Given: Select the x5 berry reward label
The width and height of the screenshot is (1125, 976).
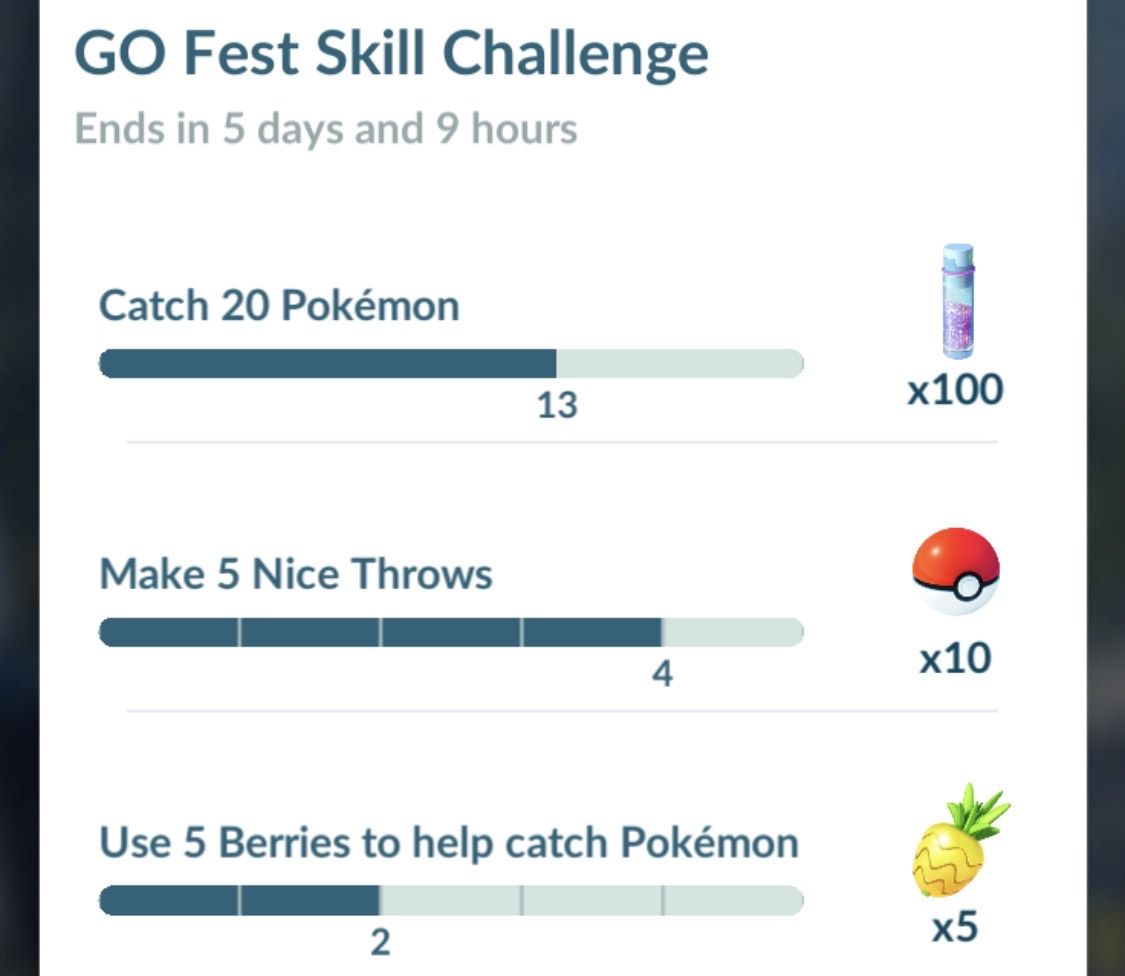Looking at the screenshot, I should click(957, 927).
